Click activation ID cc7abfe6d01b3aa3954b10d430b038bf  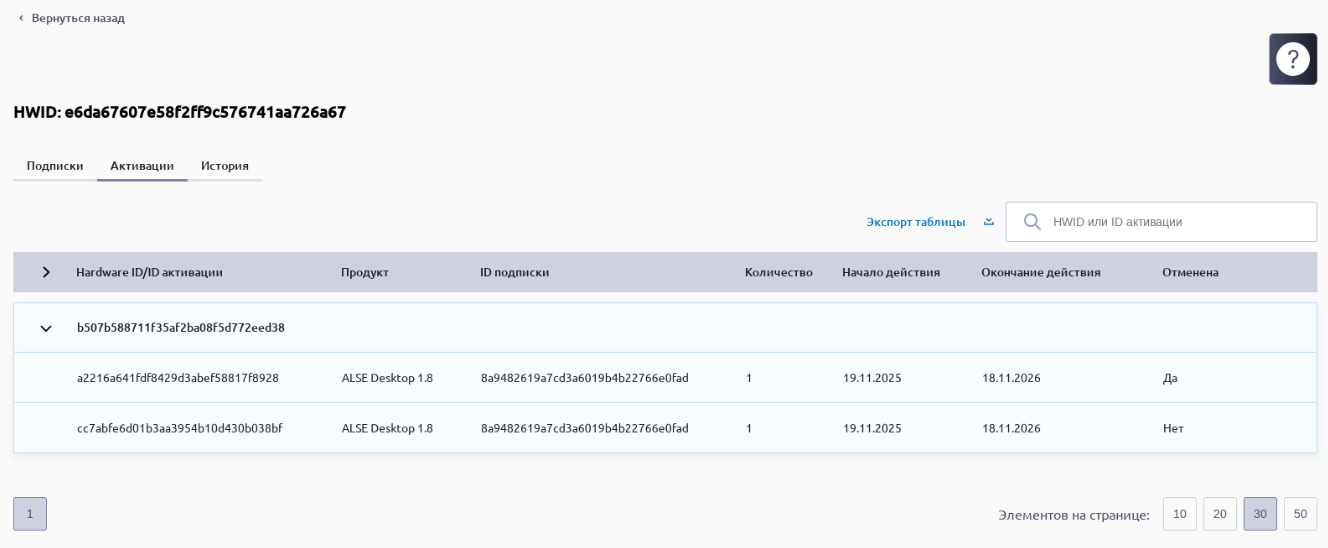click(x=180, y=428)
